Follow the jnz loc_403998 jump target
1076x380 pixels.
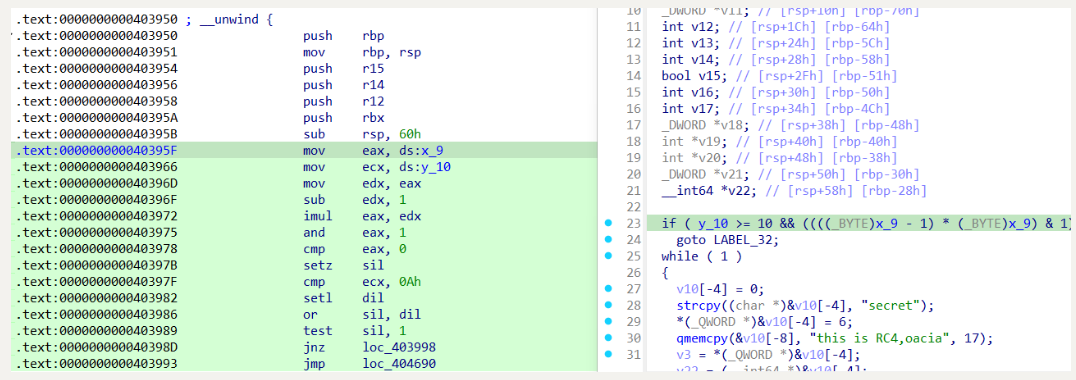coord(399,348)
